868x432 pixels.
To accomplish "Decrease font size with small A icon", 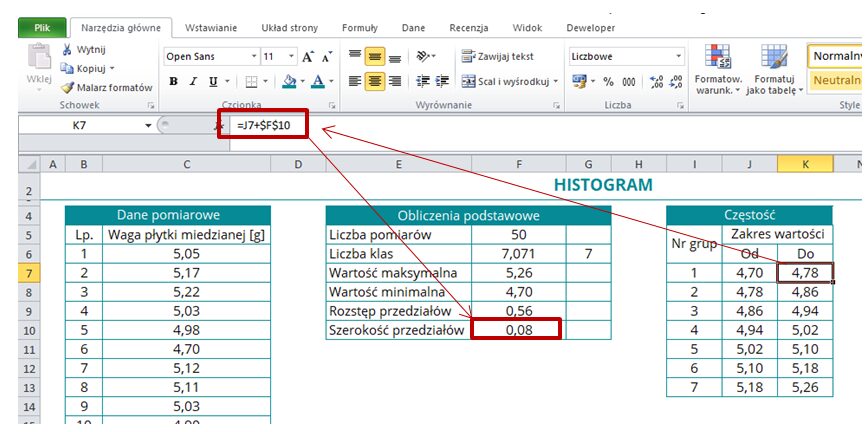I will point(326,56).
